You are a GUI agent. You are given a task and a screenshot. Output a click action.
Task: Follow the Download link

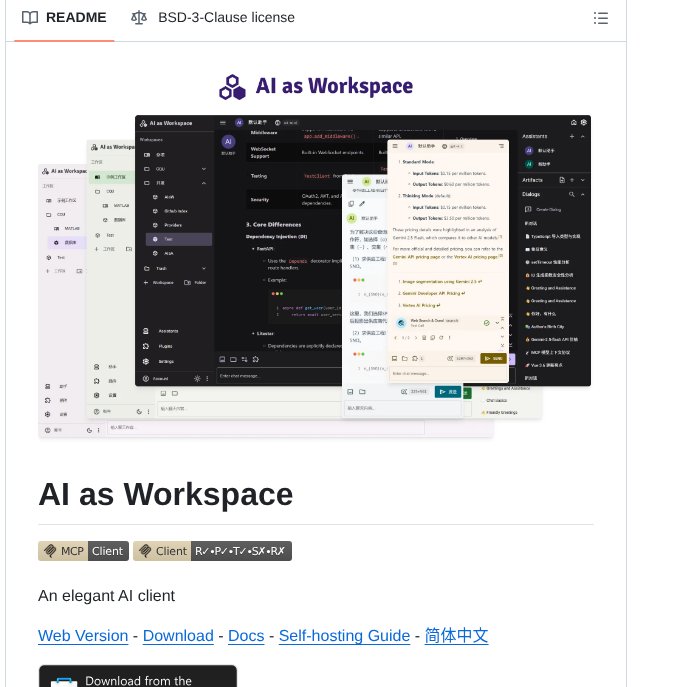click(178, 635)
